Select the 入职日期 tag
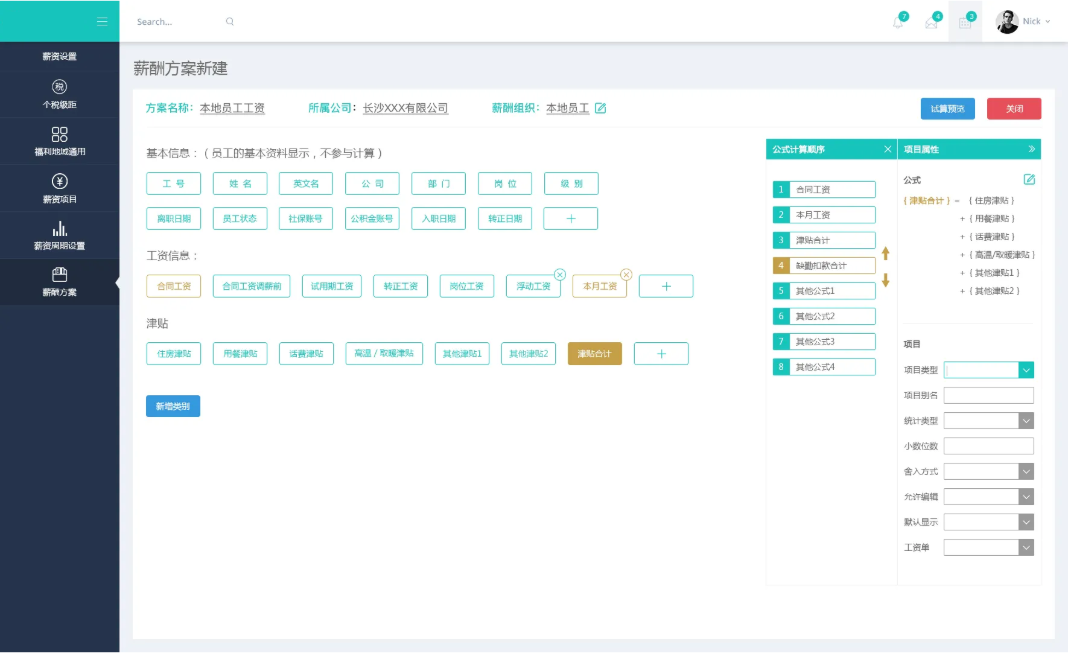 (x=439, y=219)
